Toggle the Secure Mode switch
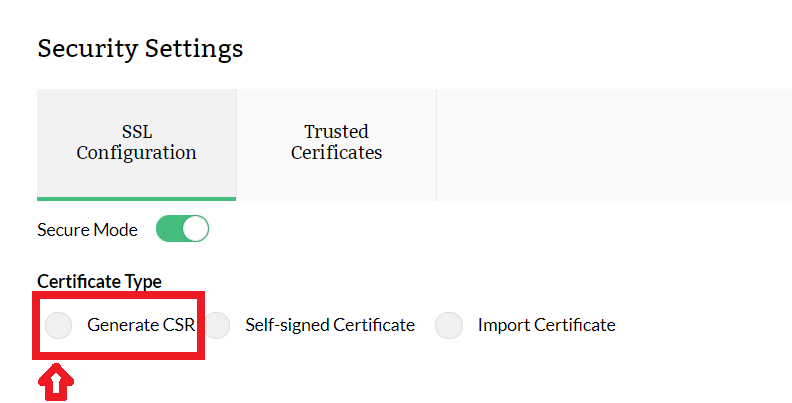This screenshot has width=792, height=403. 182,229
